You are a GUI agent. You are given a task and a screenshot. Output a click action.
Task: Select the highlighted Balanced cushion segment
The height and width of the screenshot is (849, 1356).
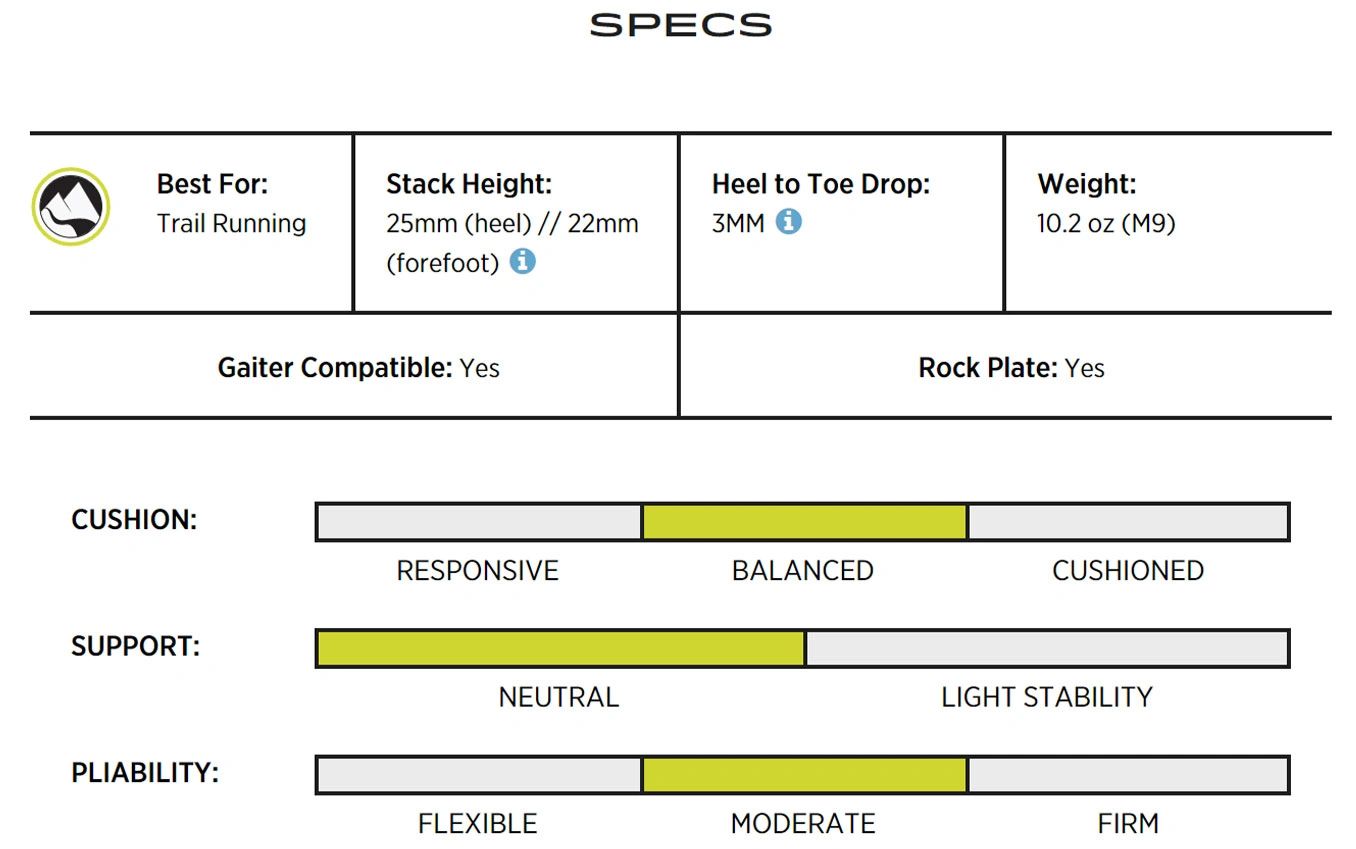pos(804,522)
